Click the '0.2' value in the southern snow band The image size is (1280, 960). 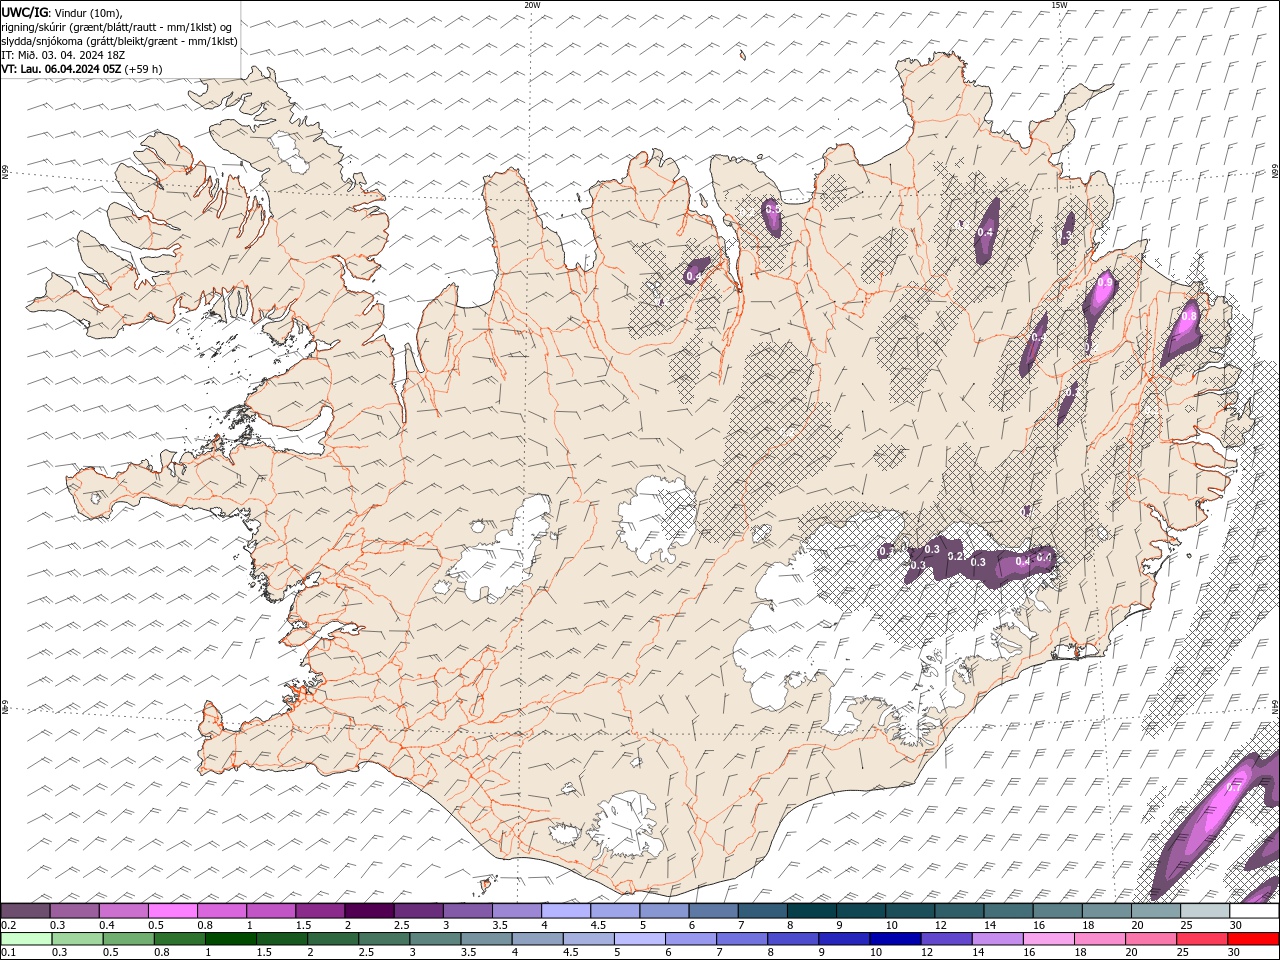coord(954,557)
